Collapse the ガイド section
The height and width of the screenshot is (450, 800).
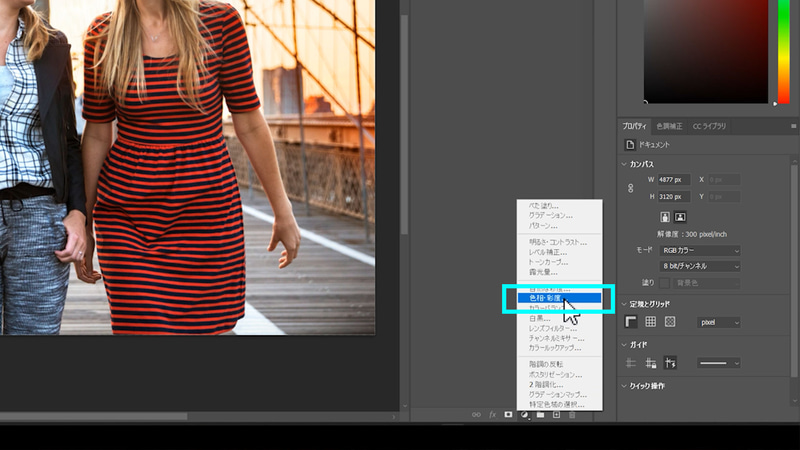click(x=624, y=345)
